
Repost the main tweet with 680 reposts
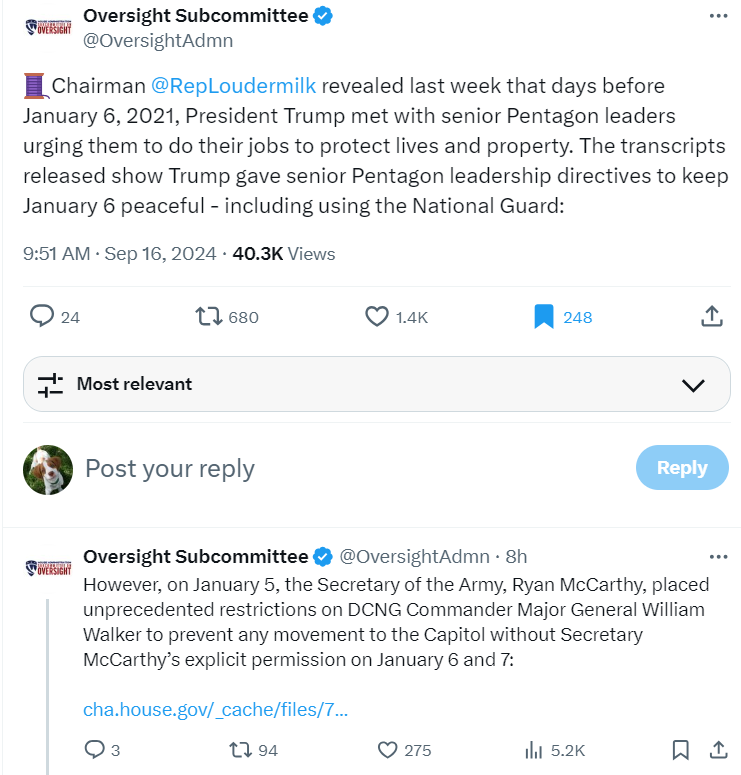point(209,317)
